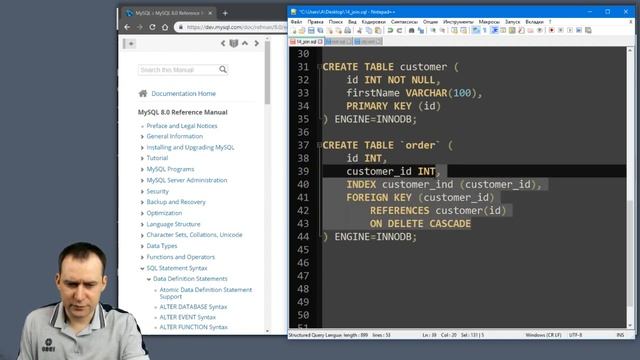Open a new browser tab with plus icon

[x=225, y=13]
